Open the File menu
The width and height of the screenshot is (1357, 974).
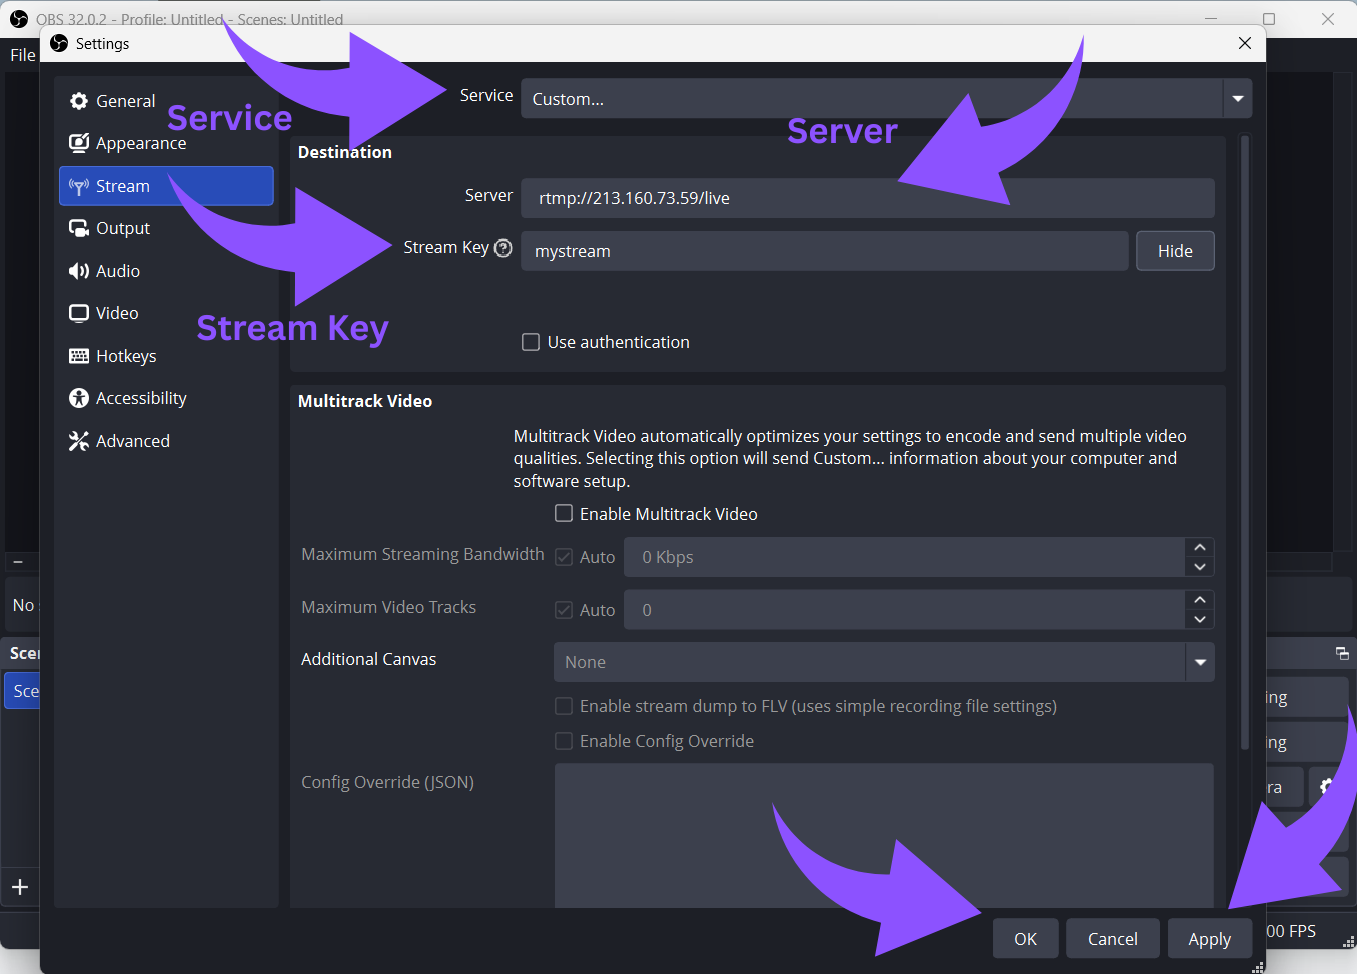click(x=22, y=55)
